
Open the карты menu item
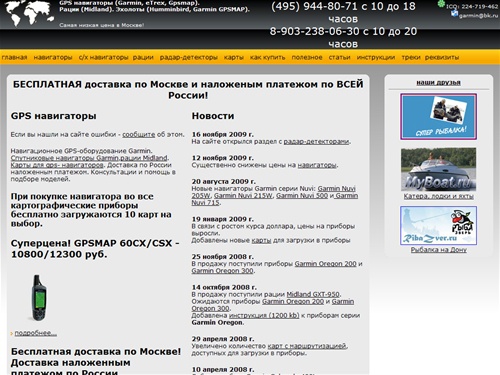[234, 57]
